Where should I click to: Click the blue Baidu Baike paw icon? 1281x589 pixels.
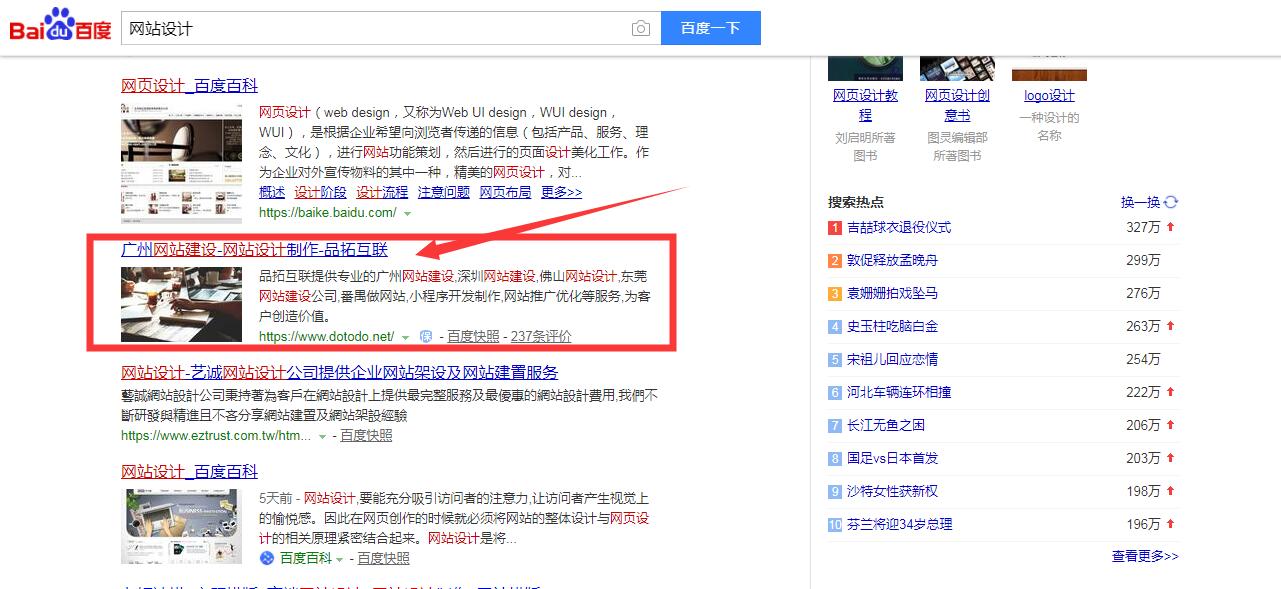pyautogui.click(x=267, y=558)
